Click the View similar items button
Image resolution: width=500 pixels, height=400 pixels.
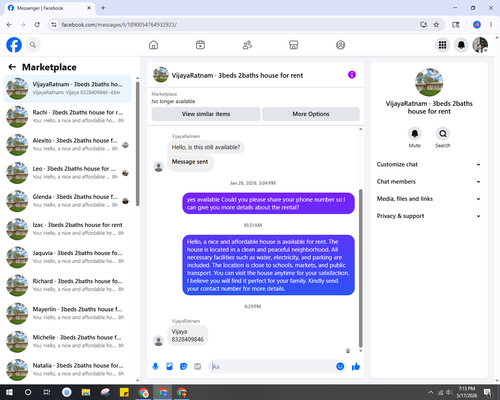tap(206, 114)
